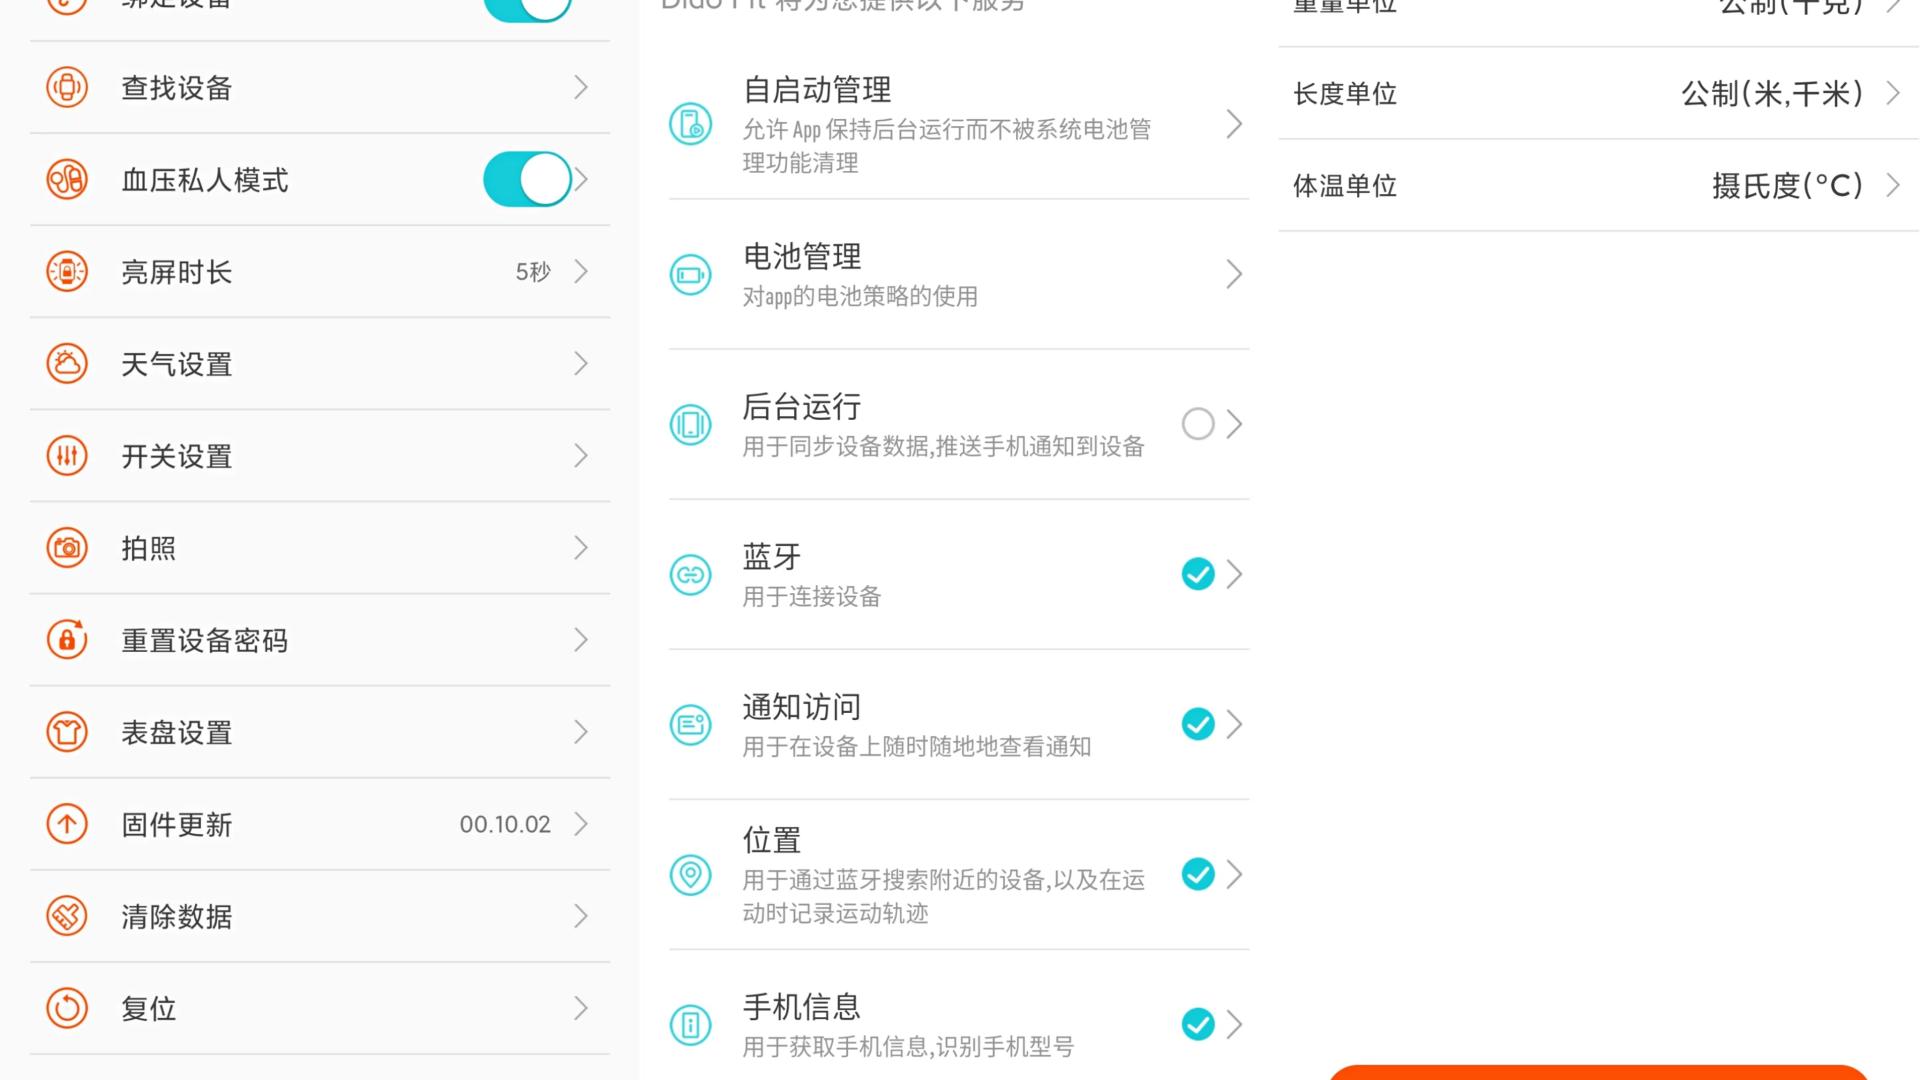Enable the 后台运行 background running option
1920x1080 pixels.
(x=1197, y=424)
